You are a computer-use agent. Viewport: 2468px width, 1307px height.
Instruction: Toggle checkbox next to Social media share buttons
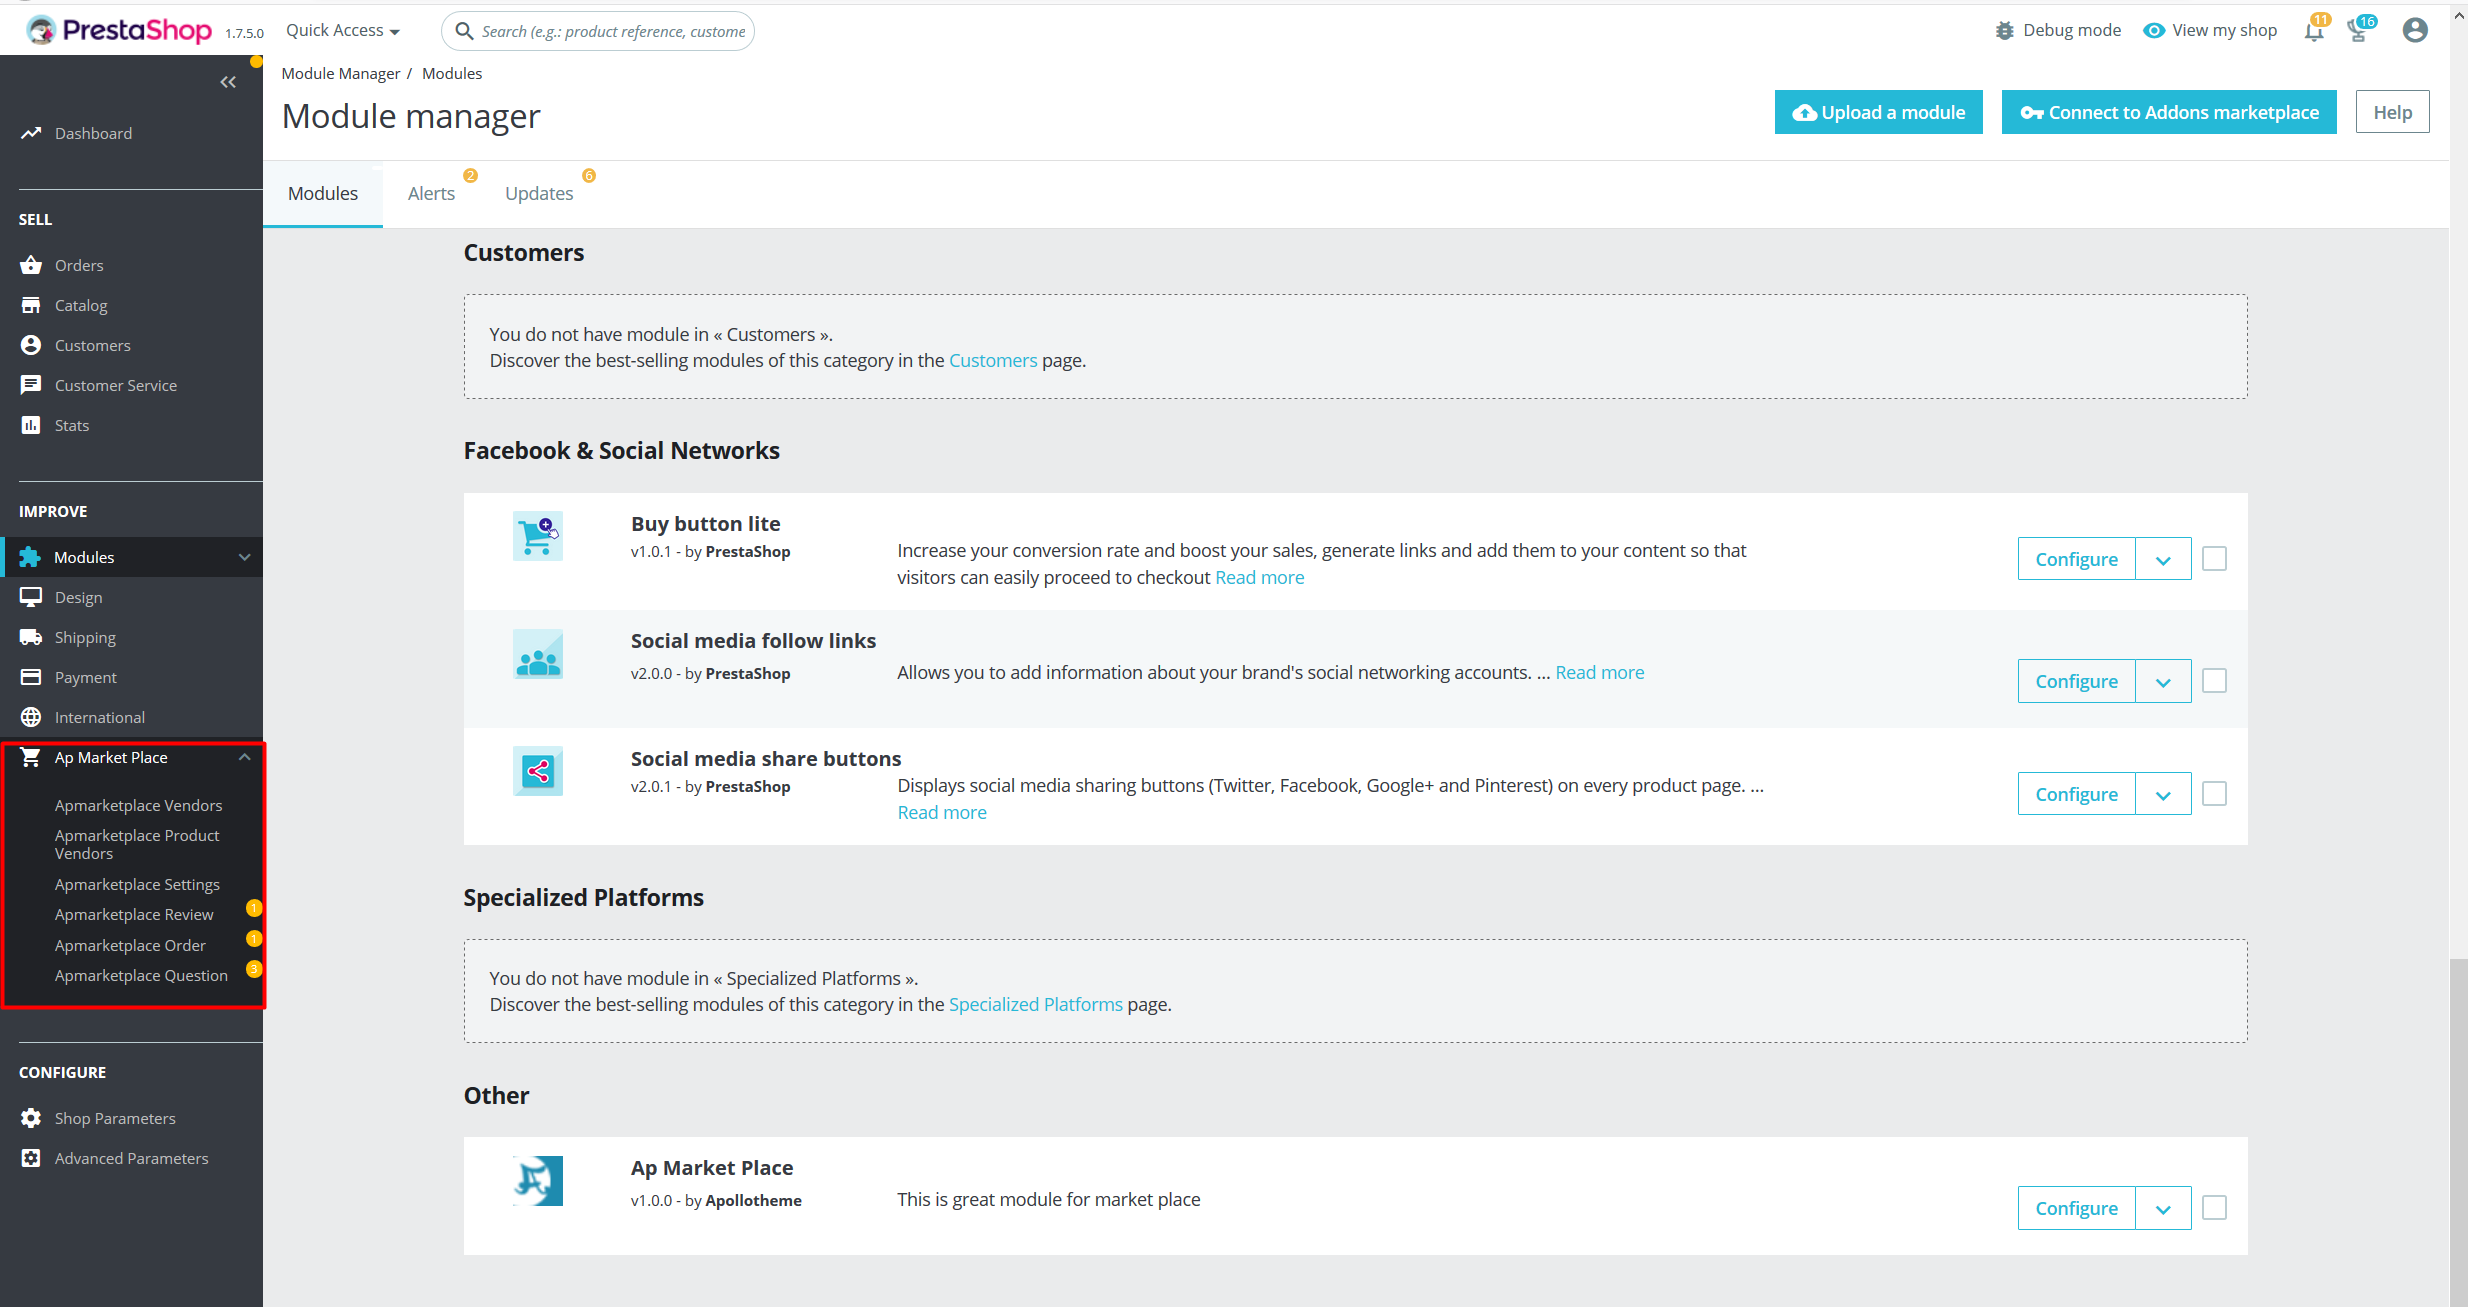point(2215,793)
